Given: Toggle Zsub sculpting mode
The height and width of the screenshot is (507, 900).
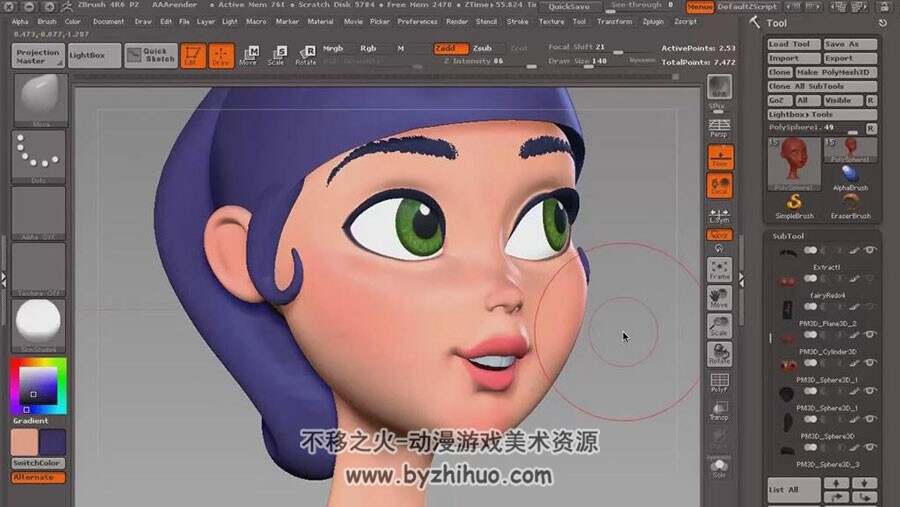Looking at the screenshot, I should [x=482, y=49].
